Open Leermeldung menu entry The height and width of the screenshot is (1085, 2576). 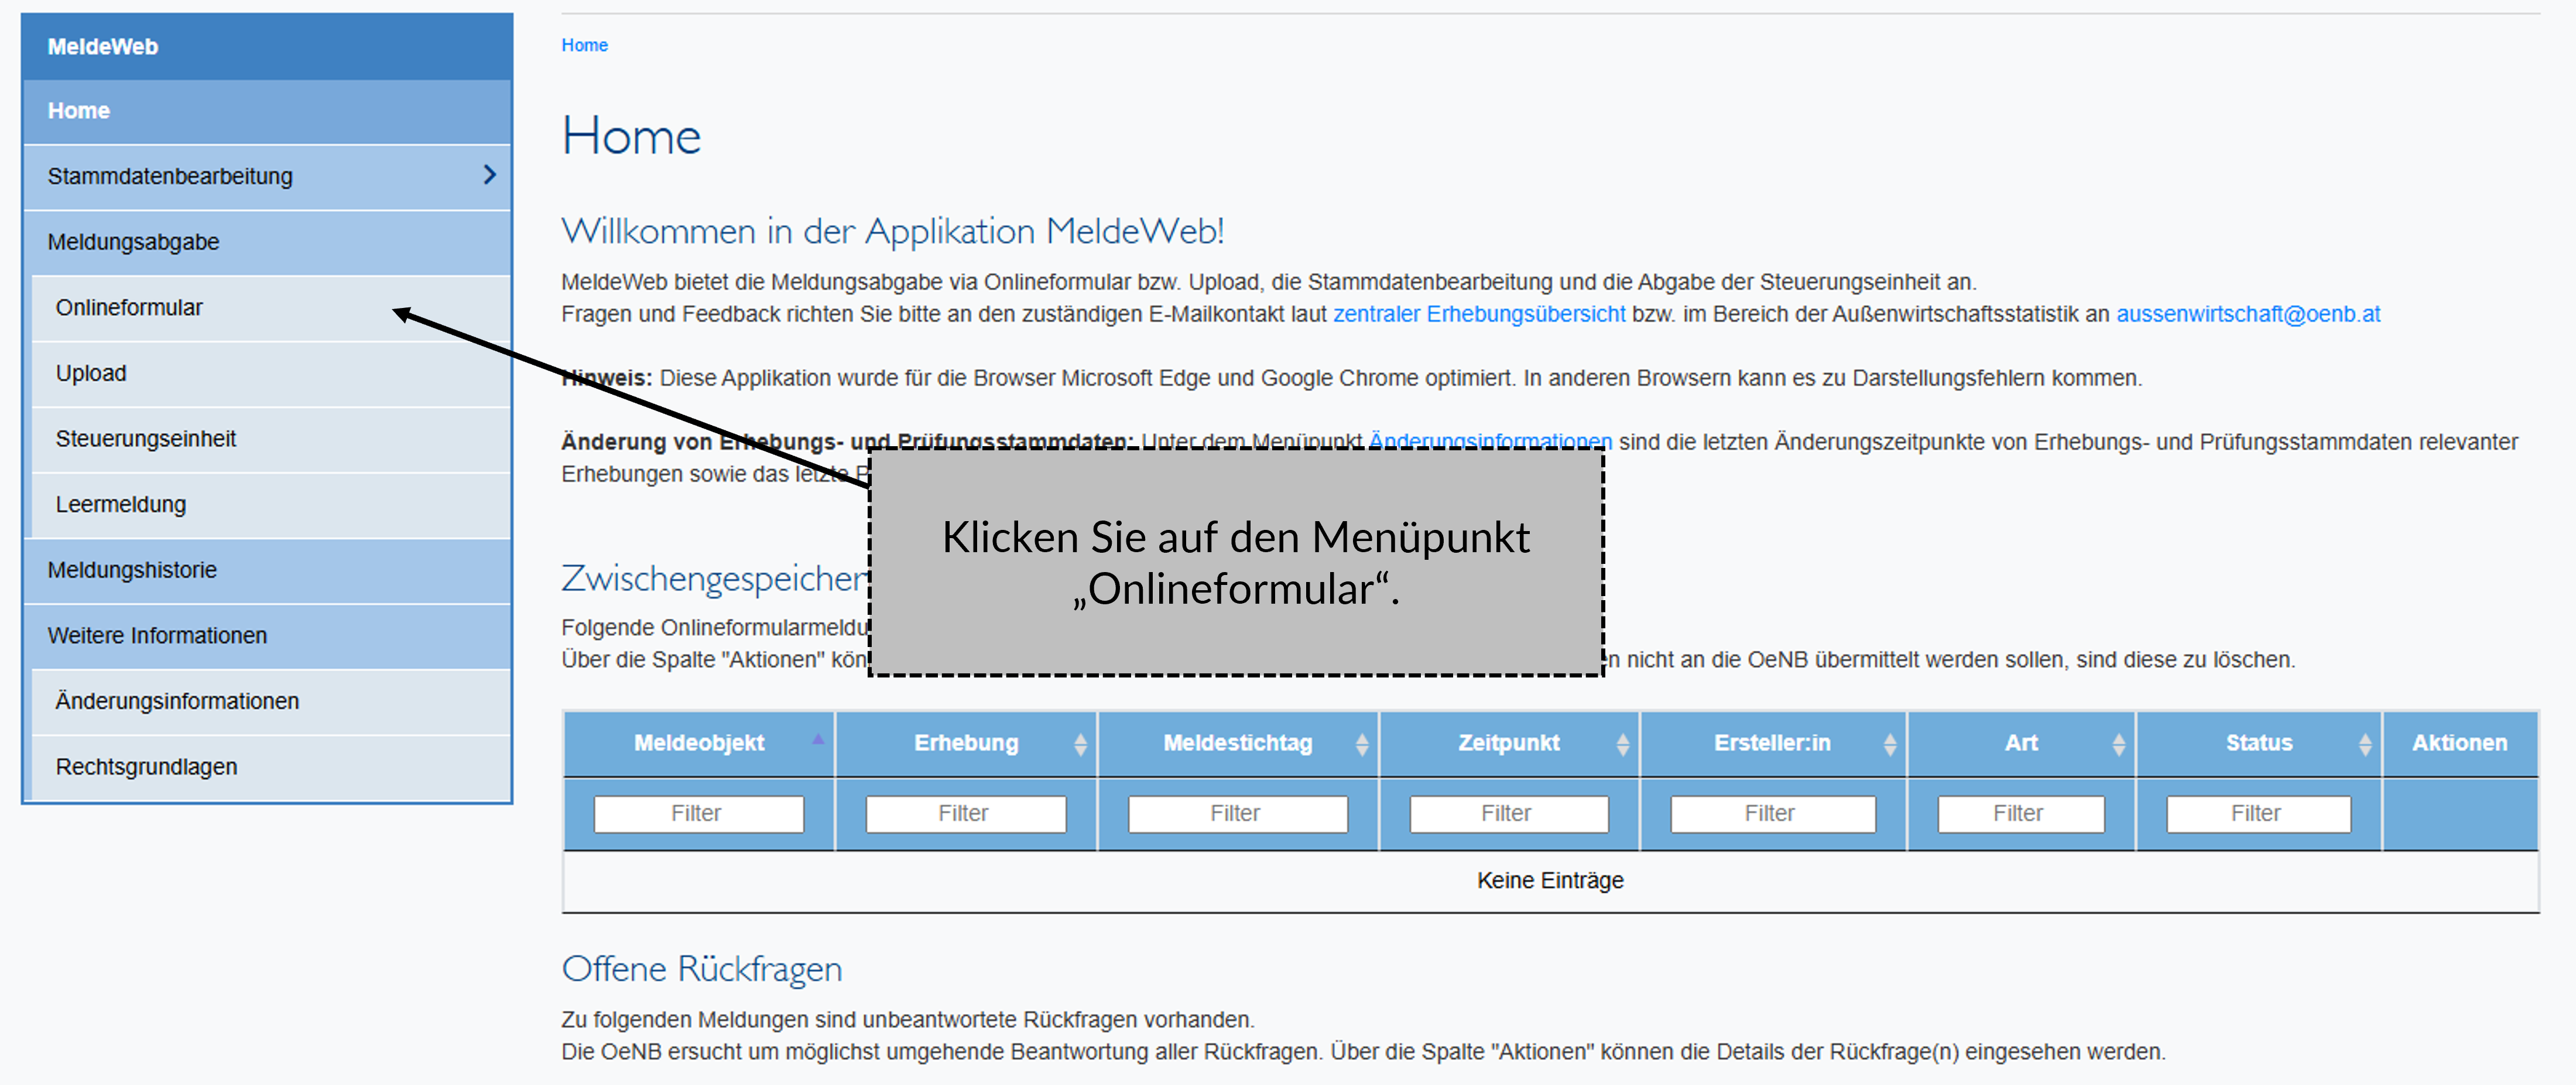point(121,505)
